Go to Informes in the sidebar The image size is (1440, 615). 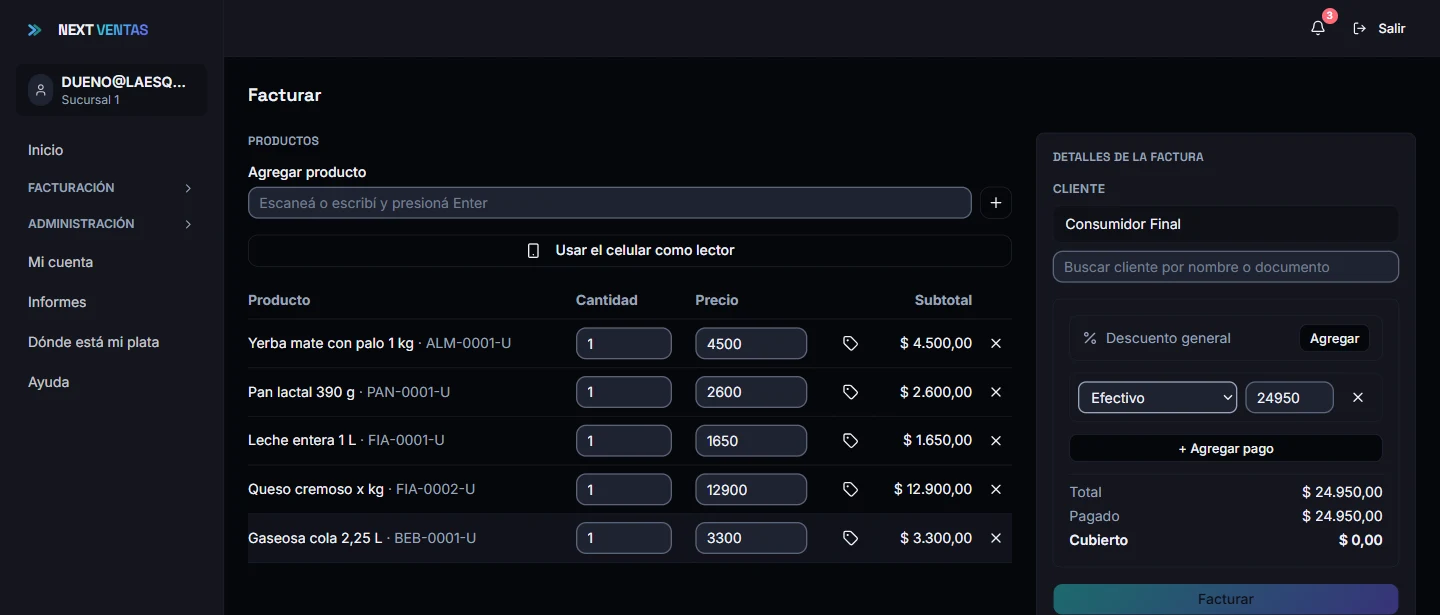pyautogui.click(x=57, y=302)
